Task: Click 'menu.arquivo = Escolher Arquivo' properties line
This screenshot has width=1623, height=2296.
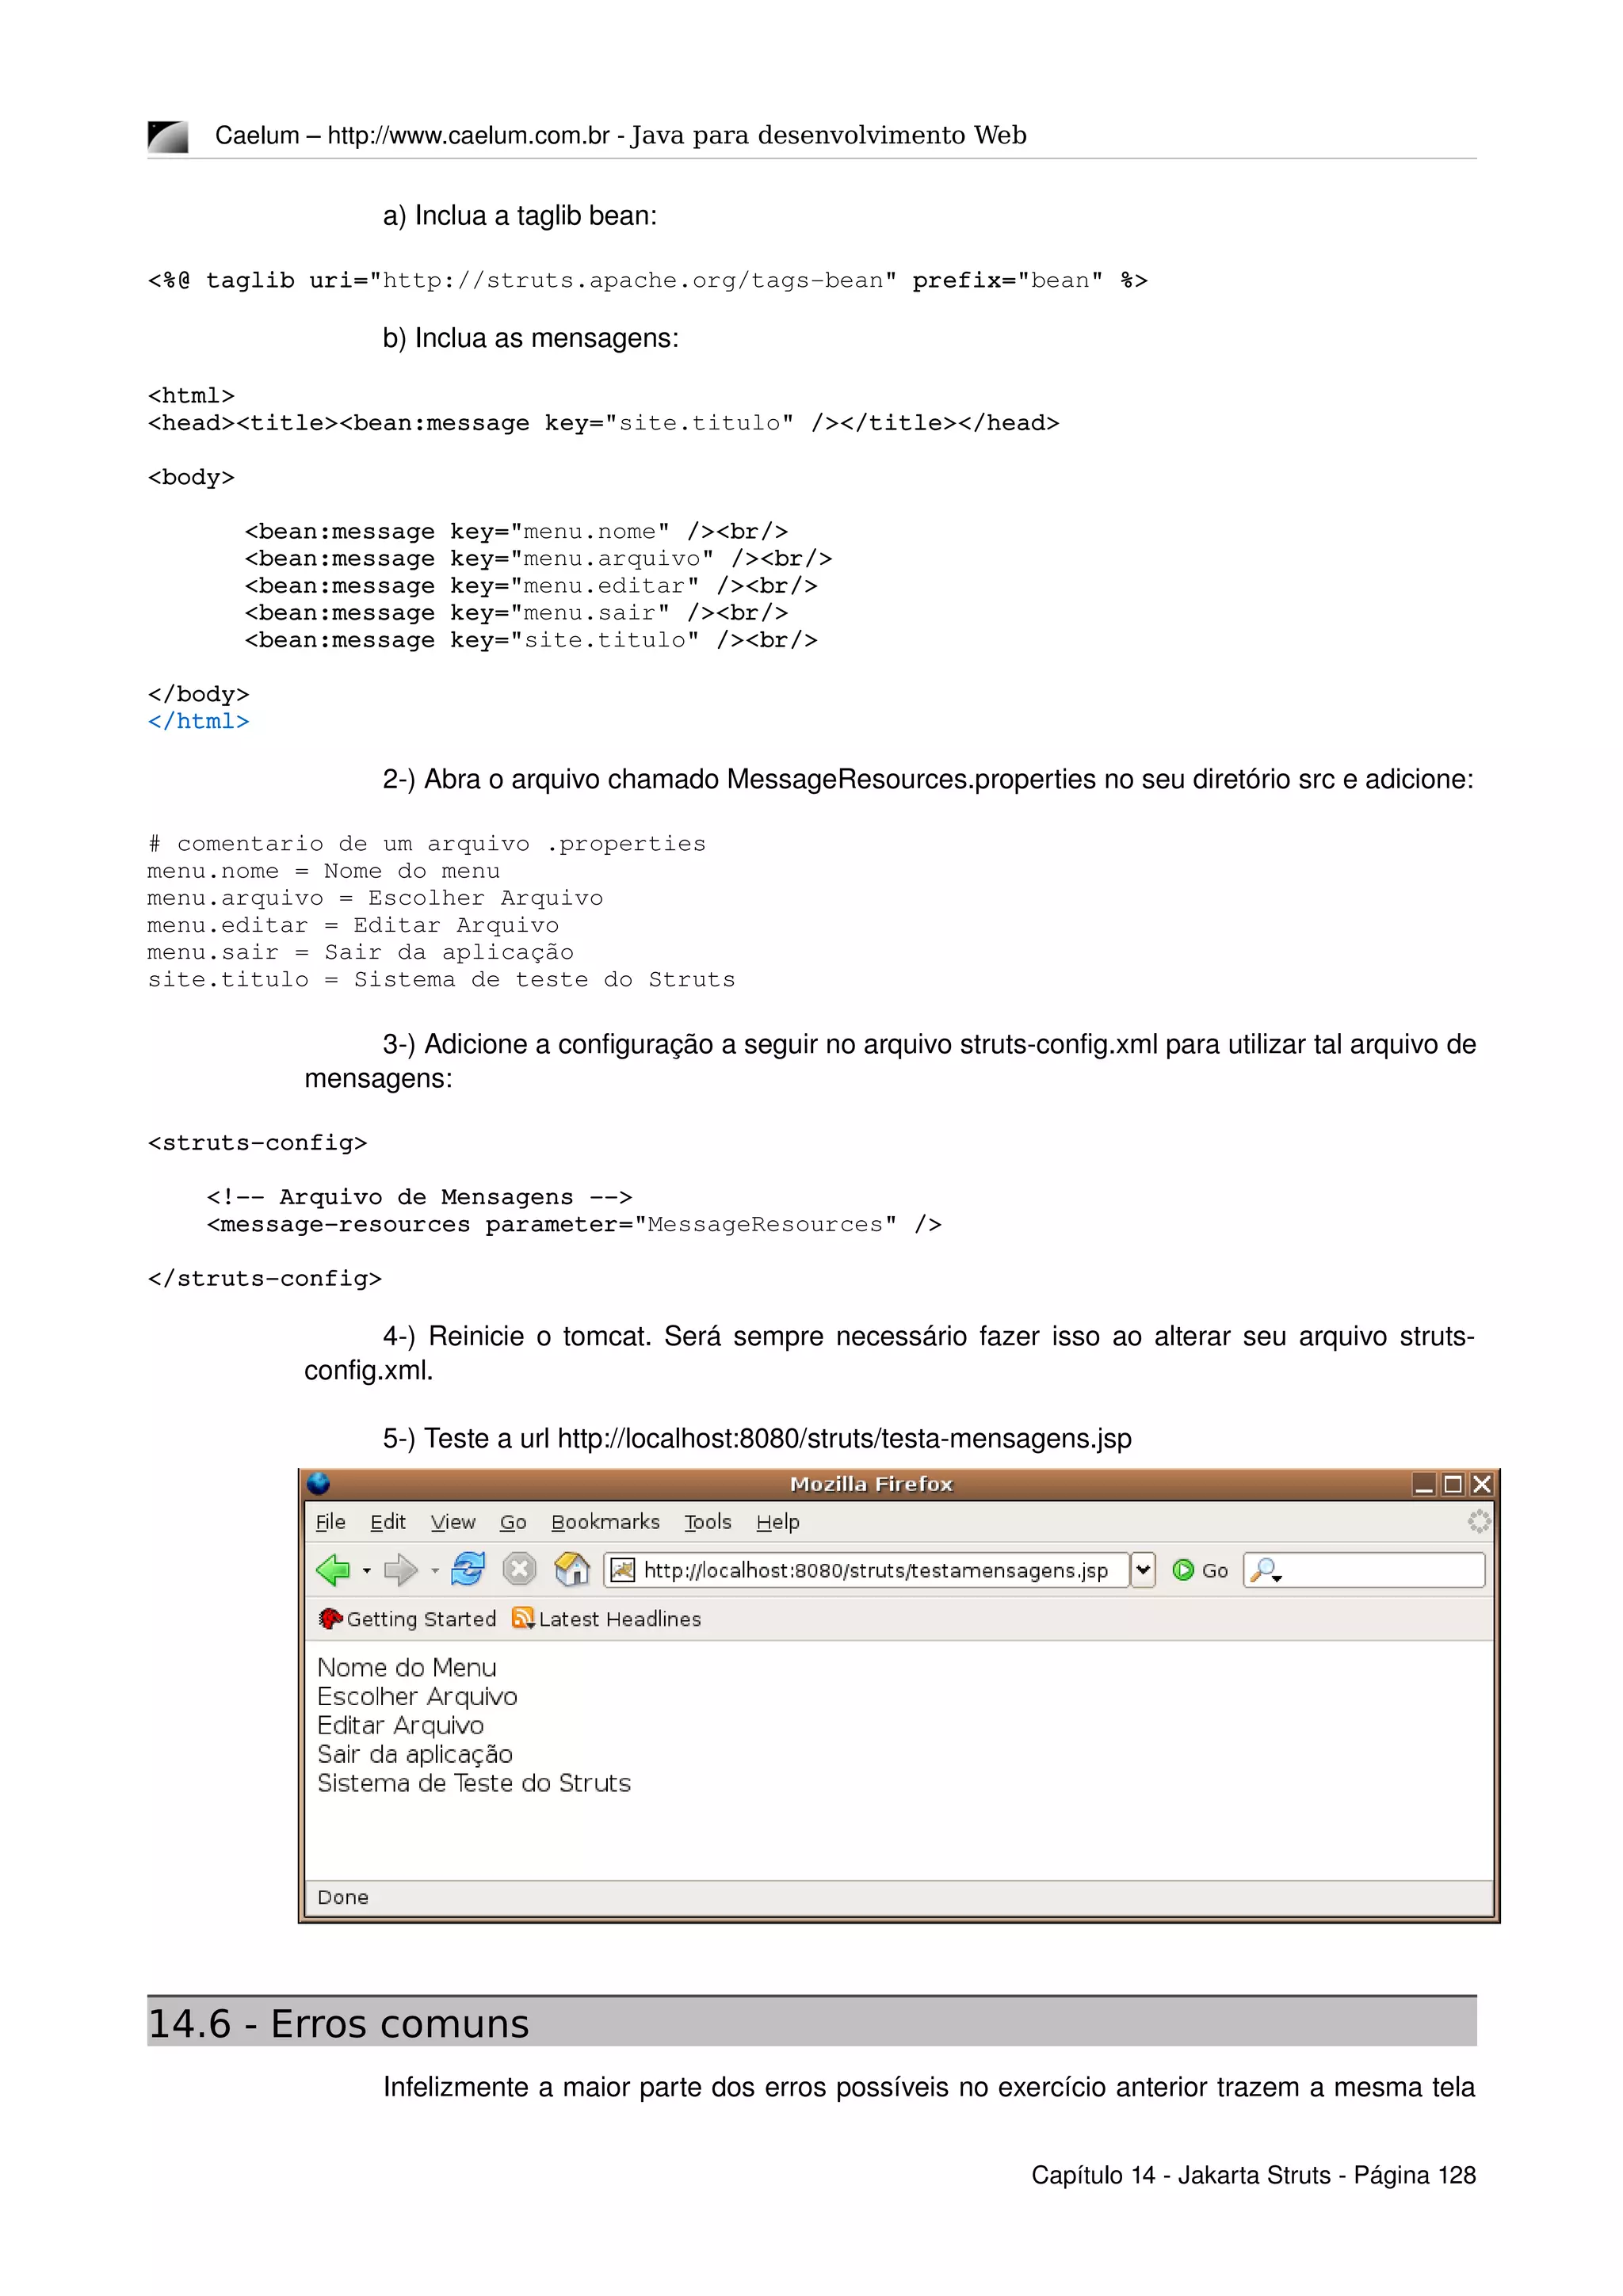Action: (x=375, y=898)
